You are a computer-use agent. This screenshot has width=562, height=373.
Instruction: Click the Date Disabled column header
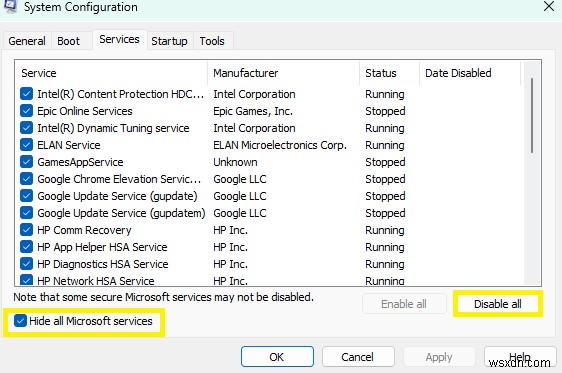470,73
